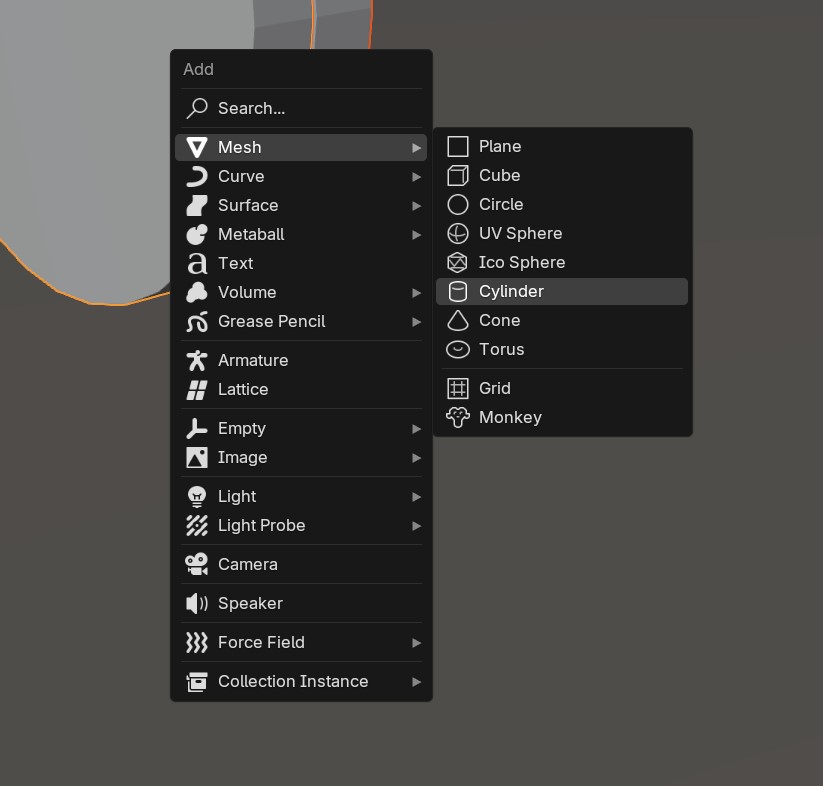Expand the Light Probe submenu arrow
Screen dimensions: 823x786
point(416,526)
